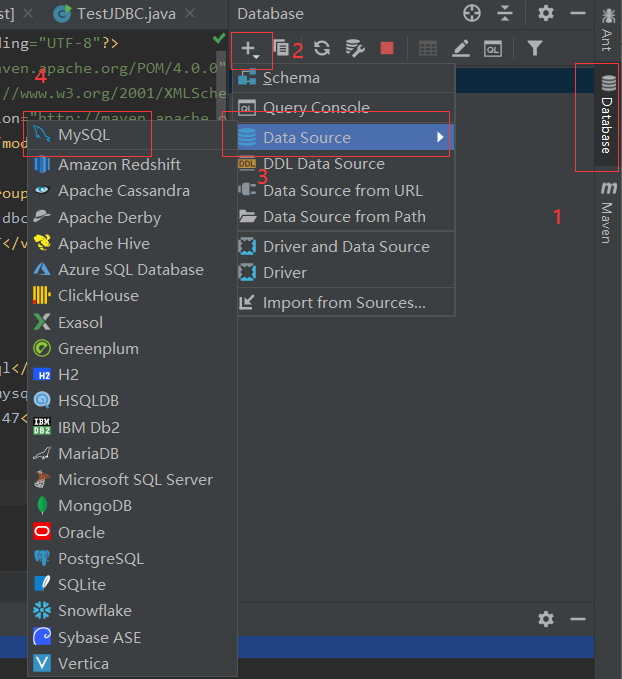622x679 pixels.
Task: Select Snowflake data source
Action: (x=133, y=611)
